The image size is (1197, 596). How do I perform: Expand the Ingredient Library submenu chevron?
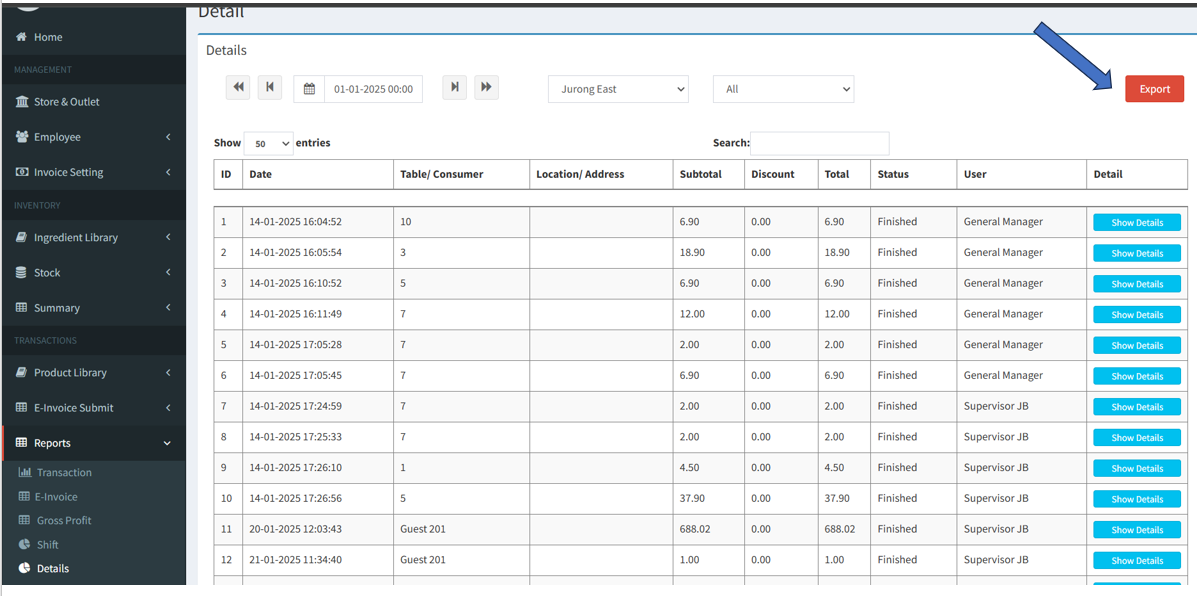pos(167,237)
